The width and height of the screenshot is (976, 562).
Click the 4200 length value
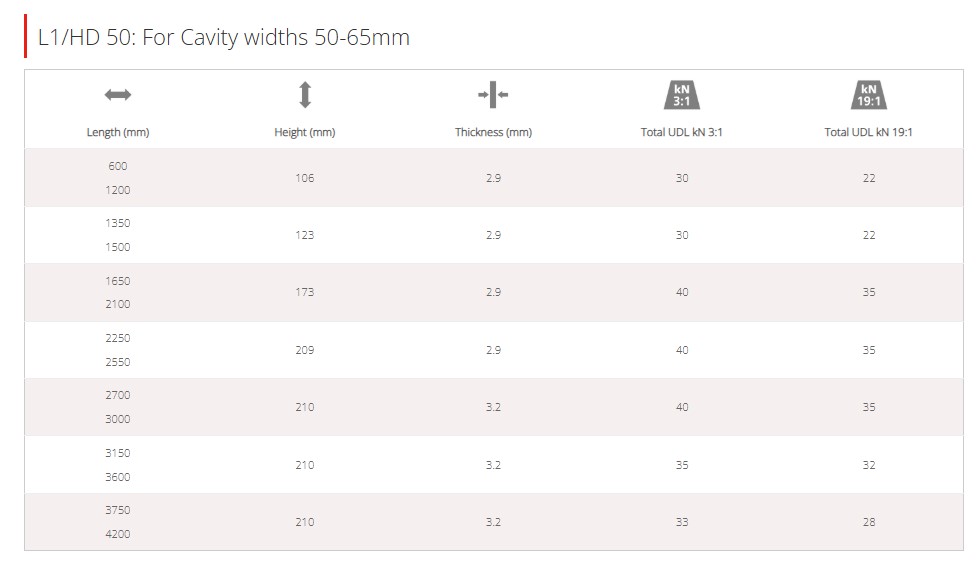pyautogui.click(x=118, y=534)
